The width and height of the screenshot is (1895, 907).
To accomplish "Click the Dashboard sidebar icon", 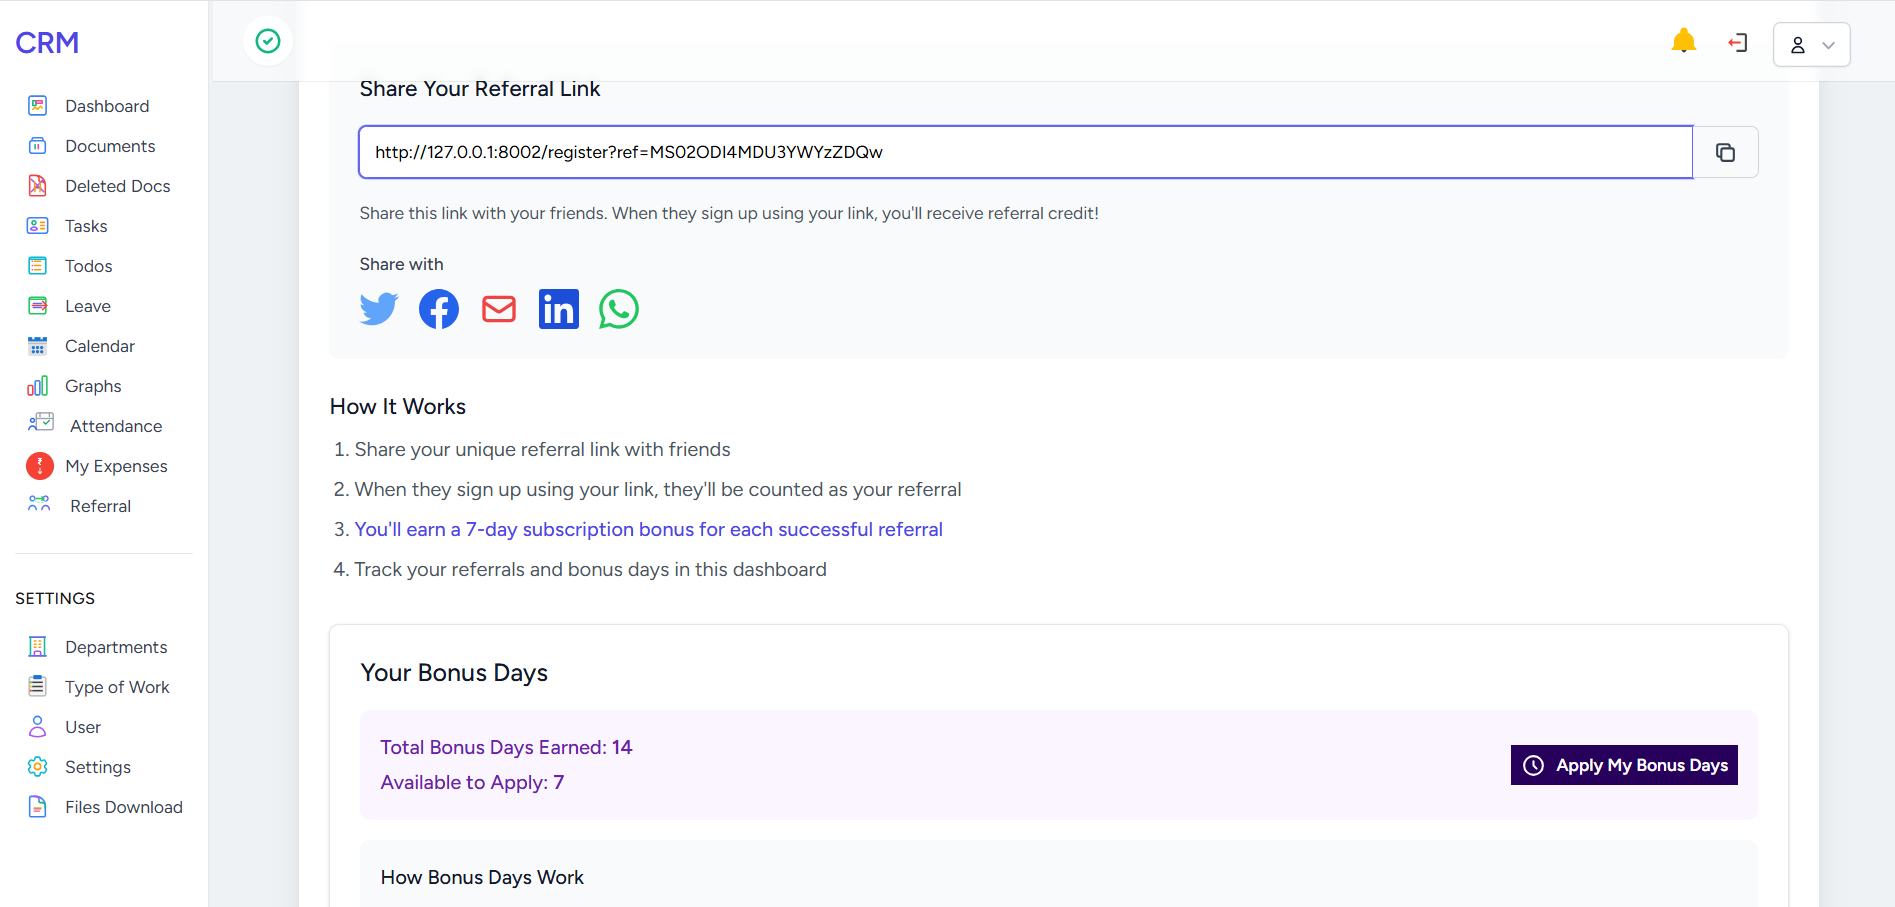I will tap(38, 106).
